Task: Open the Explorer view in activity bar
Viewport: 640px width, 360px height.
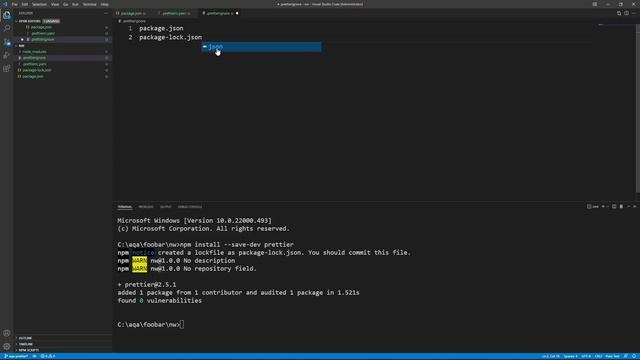Action: [x=7, y=16]
